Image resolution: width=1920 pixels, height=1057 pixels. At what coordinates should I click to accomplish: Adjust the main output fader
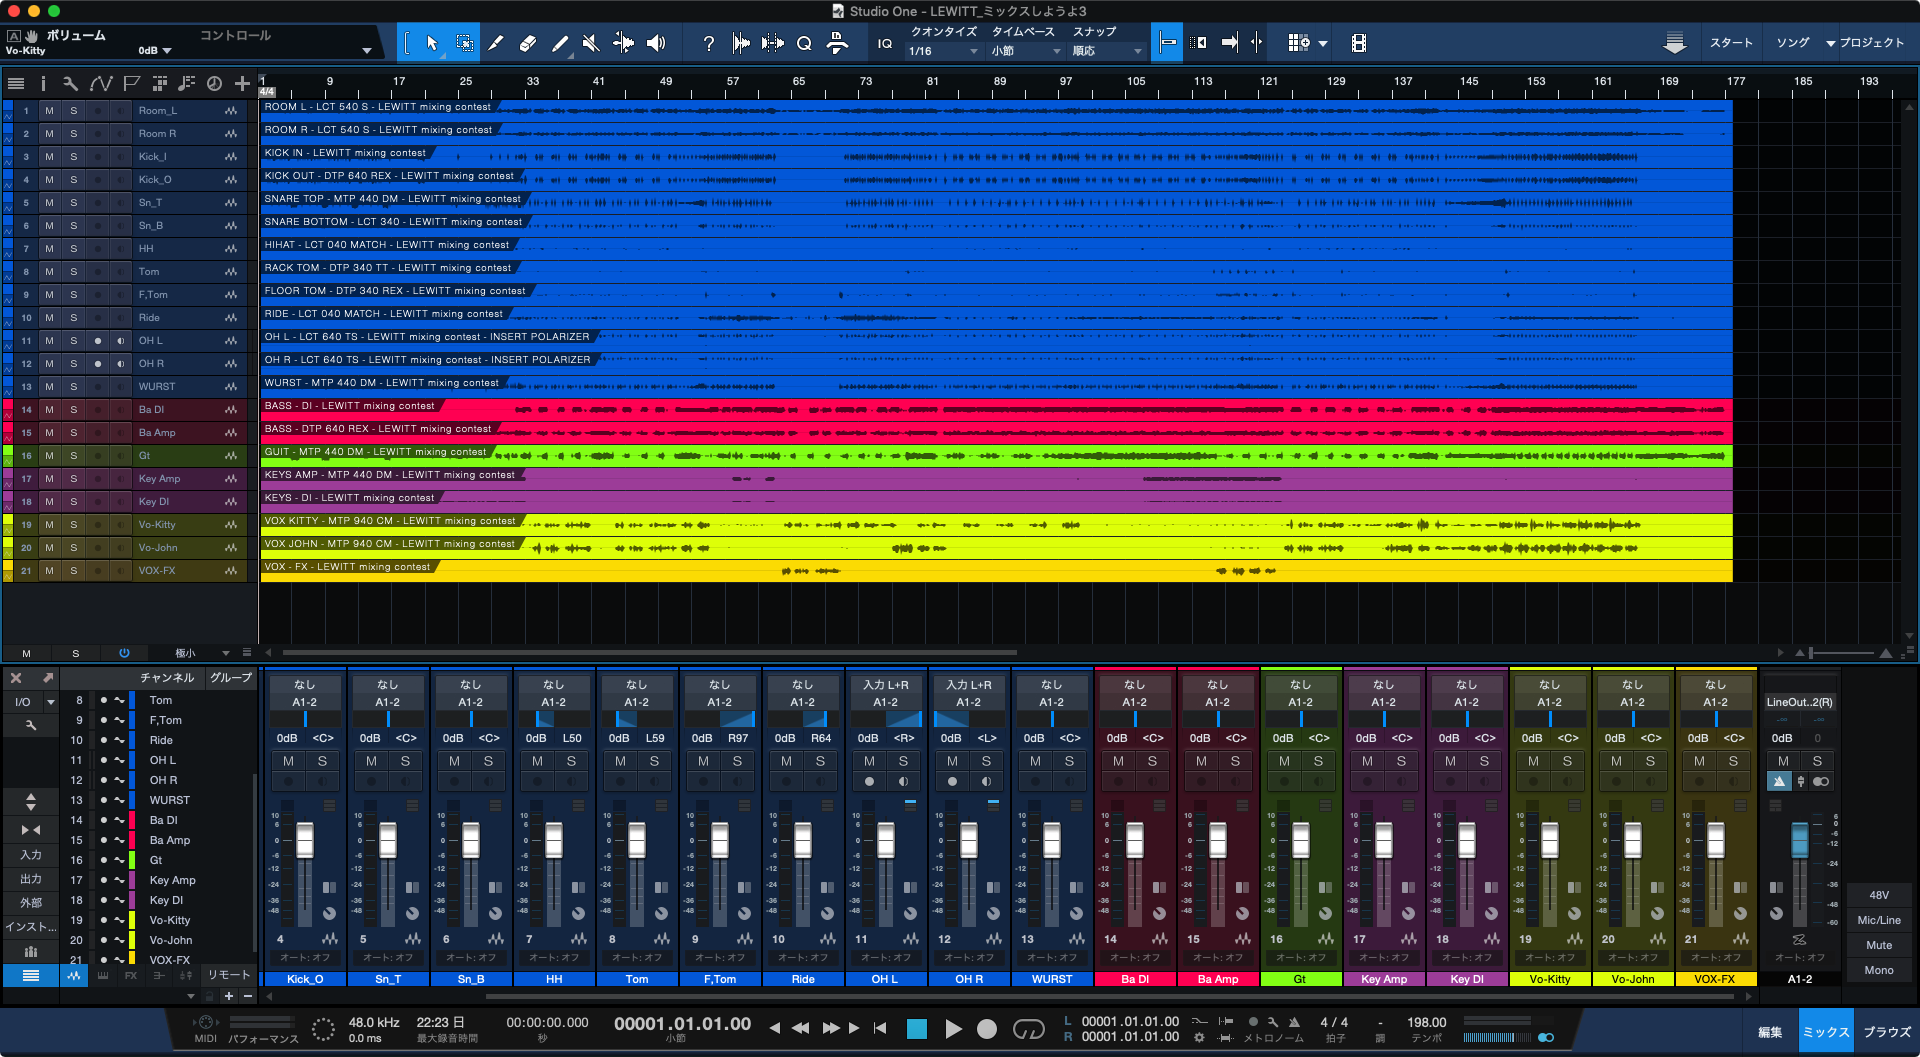[1799, 841]
